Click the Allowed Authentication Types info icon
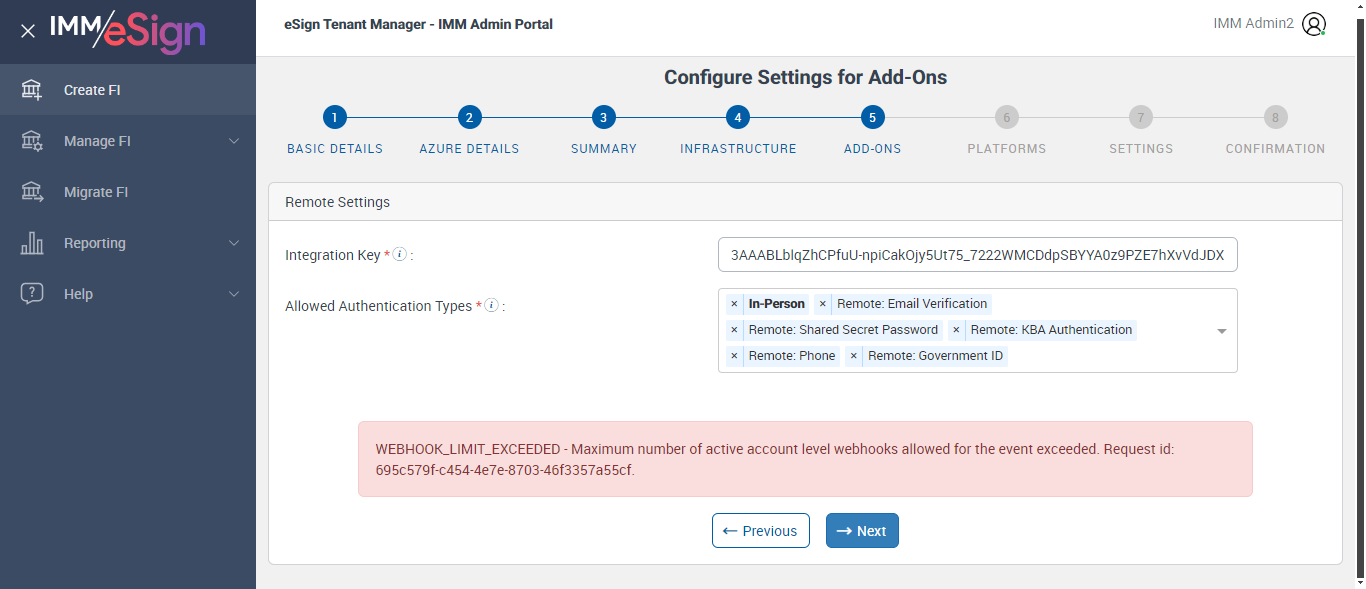1366x589 pixels. click(491, 306)
